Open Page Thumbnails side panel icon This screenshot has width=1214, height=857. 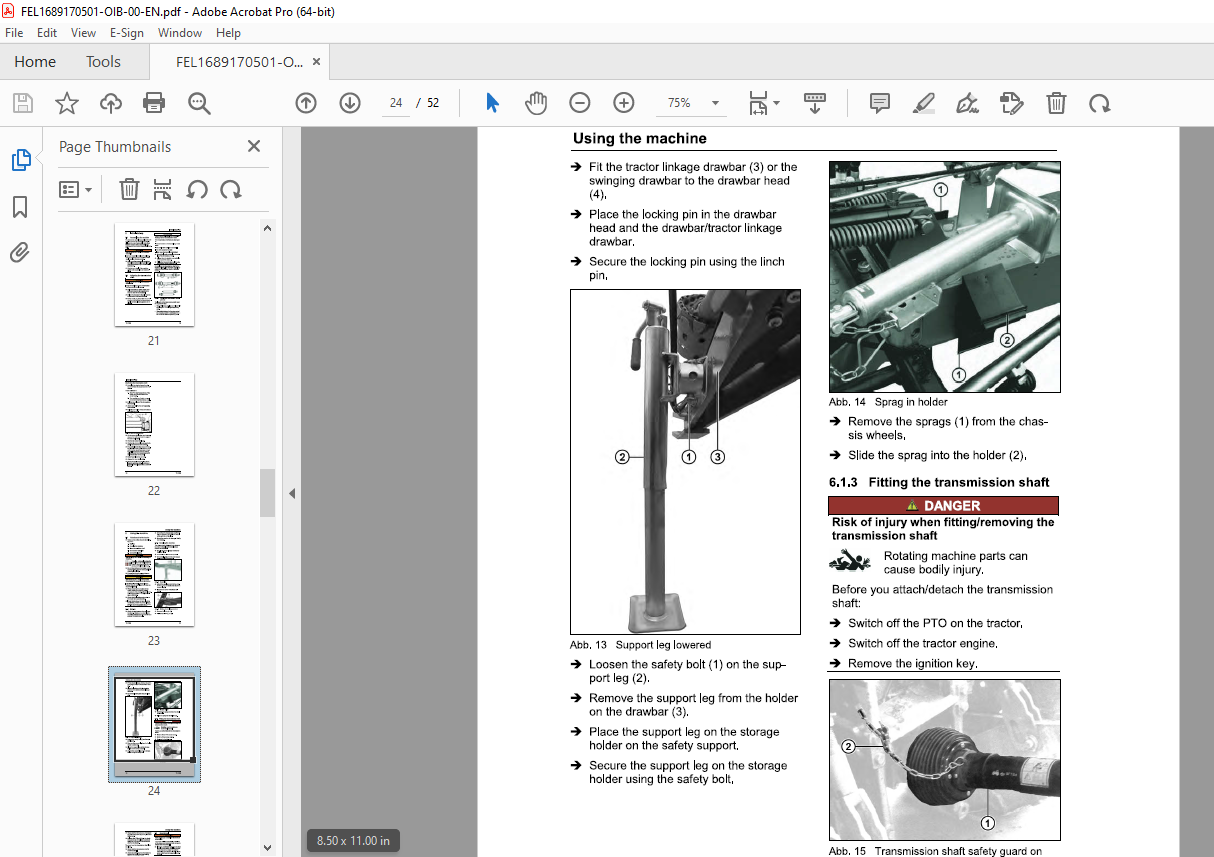[21, 160]
